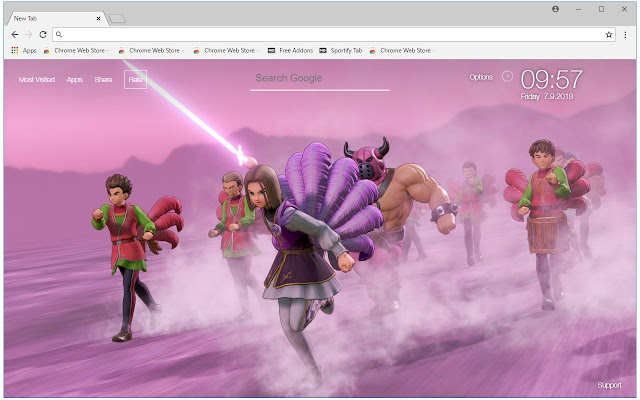Open the last Chrome Web Store bookmark
Image resolution: width=640 pixels, height=400 pixels.
click(x=402, y=50)
